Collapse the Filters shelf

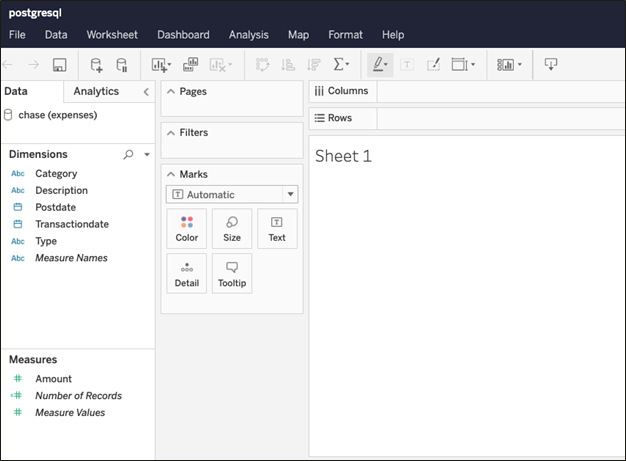click(171, 133)
